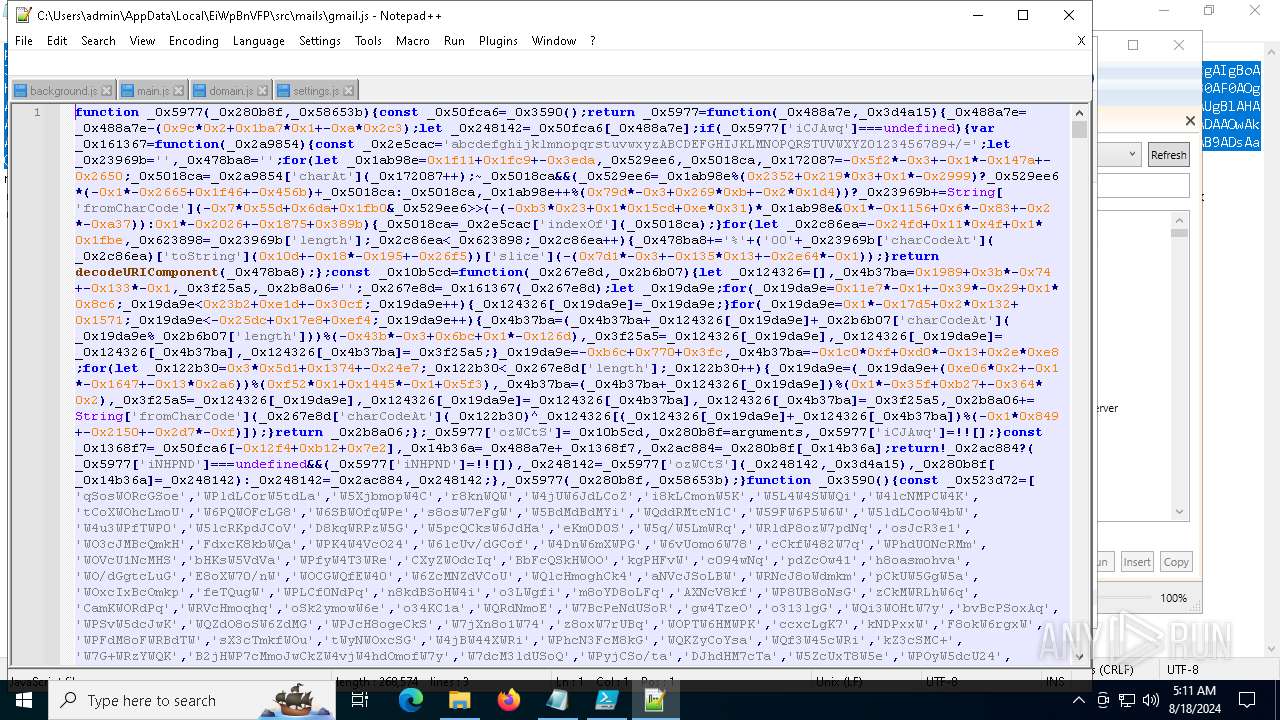Click the domain.js tab save-state icon
1280x720 pixels.
[200, 91]
